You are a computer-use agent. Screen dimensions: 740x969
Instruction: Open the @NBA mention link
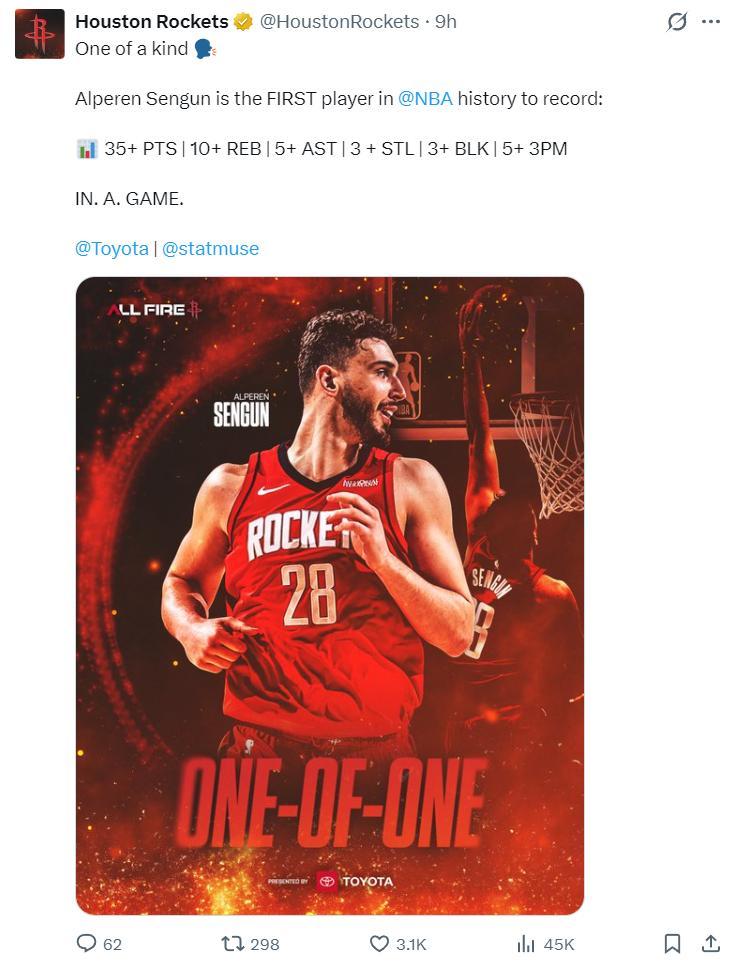coord(425,98)
